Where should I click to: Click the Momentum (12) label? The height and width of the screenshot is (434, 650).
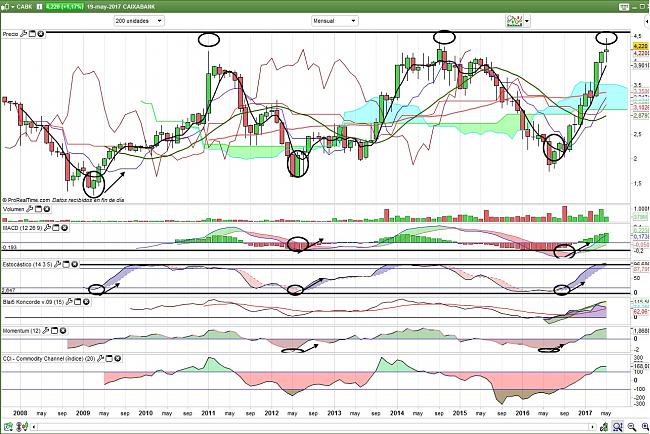click(22, 331)
